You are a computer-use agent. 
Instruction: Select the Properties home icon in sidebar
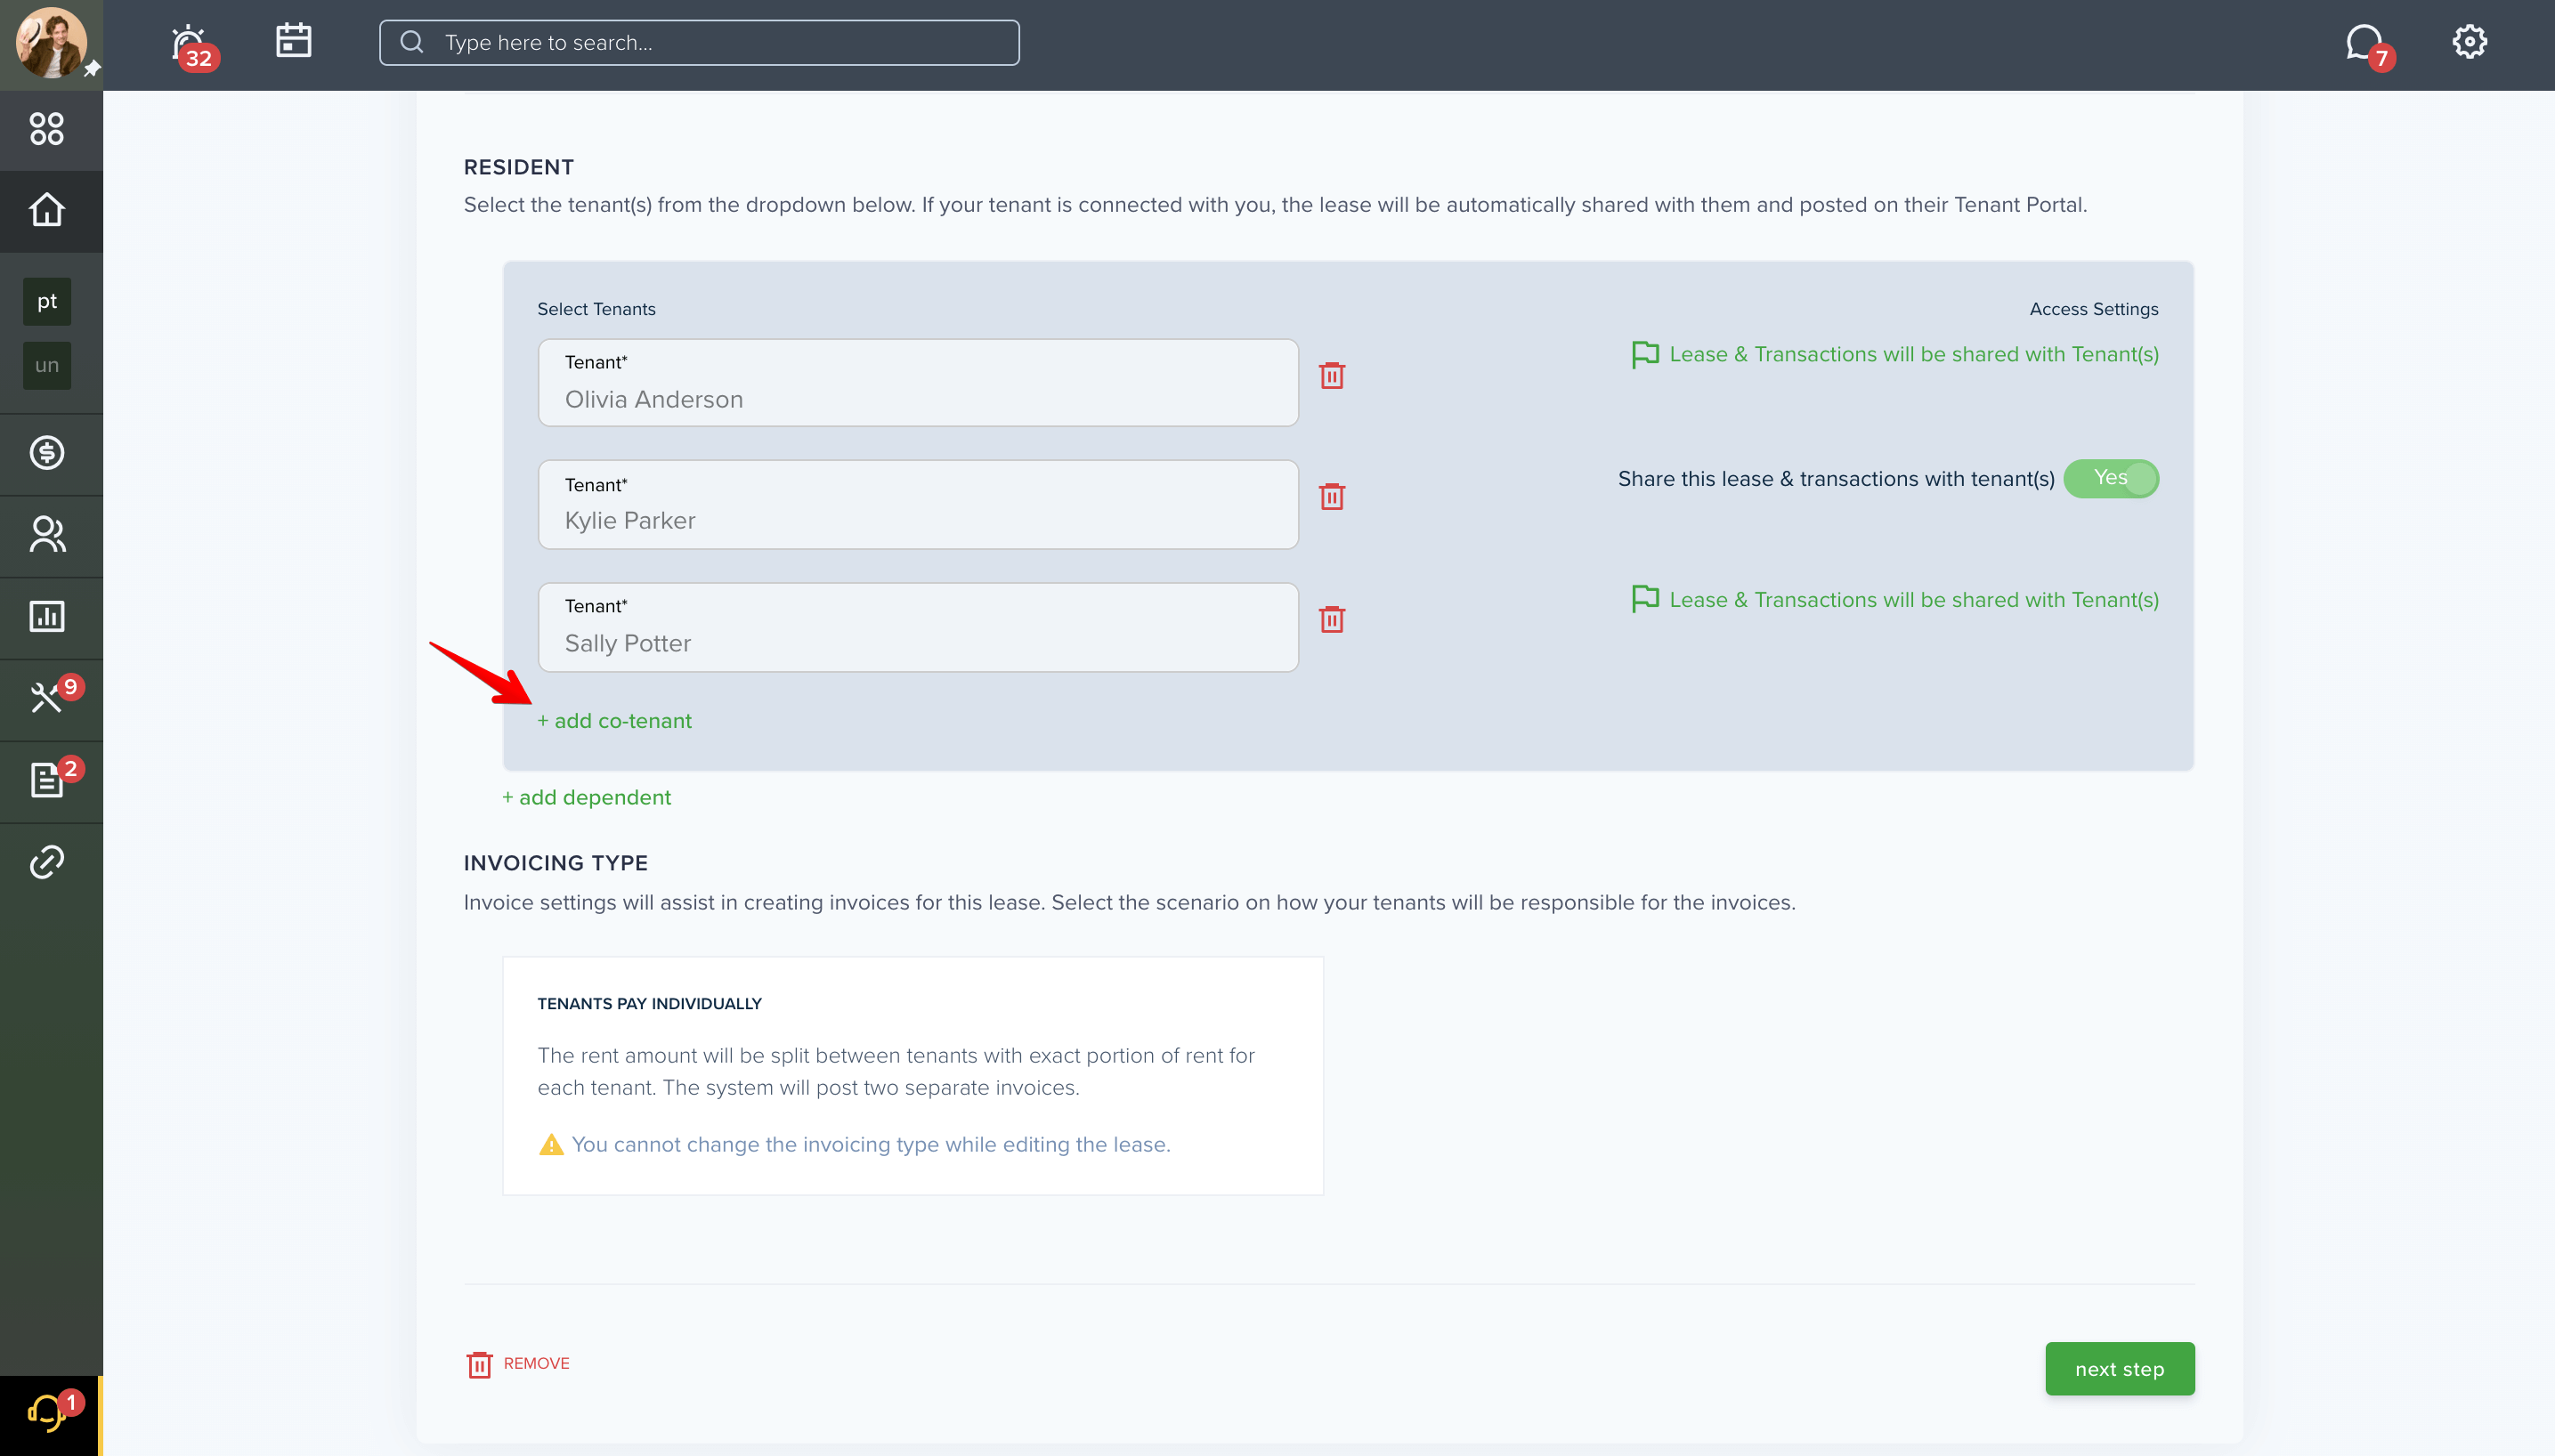47,210
